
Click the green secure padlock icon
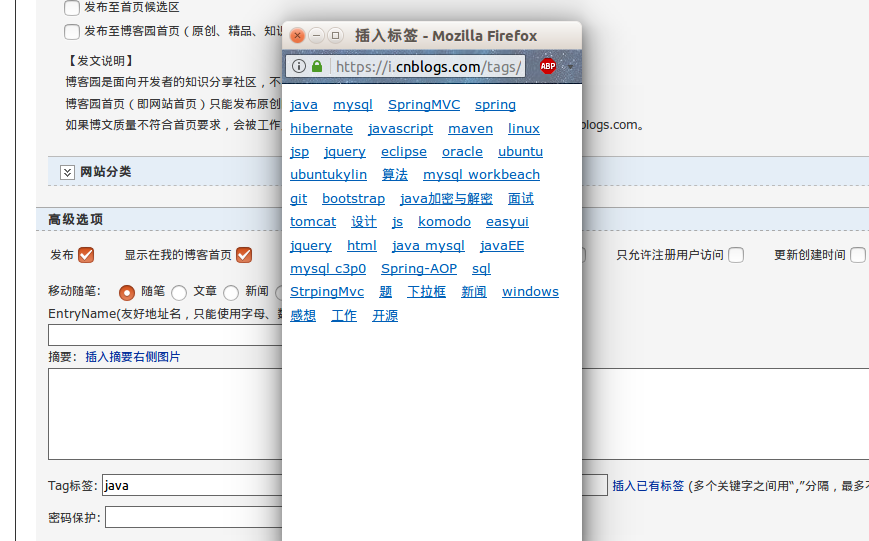(317, 67)
